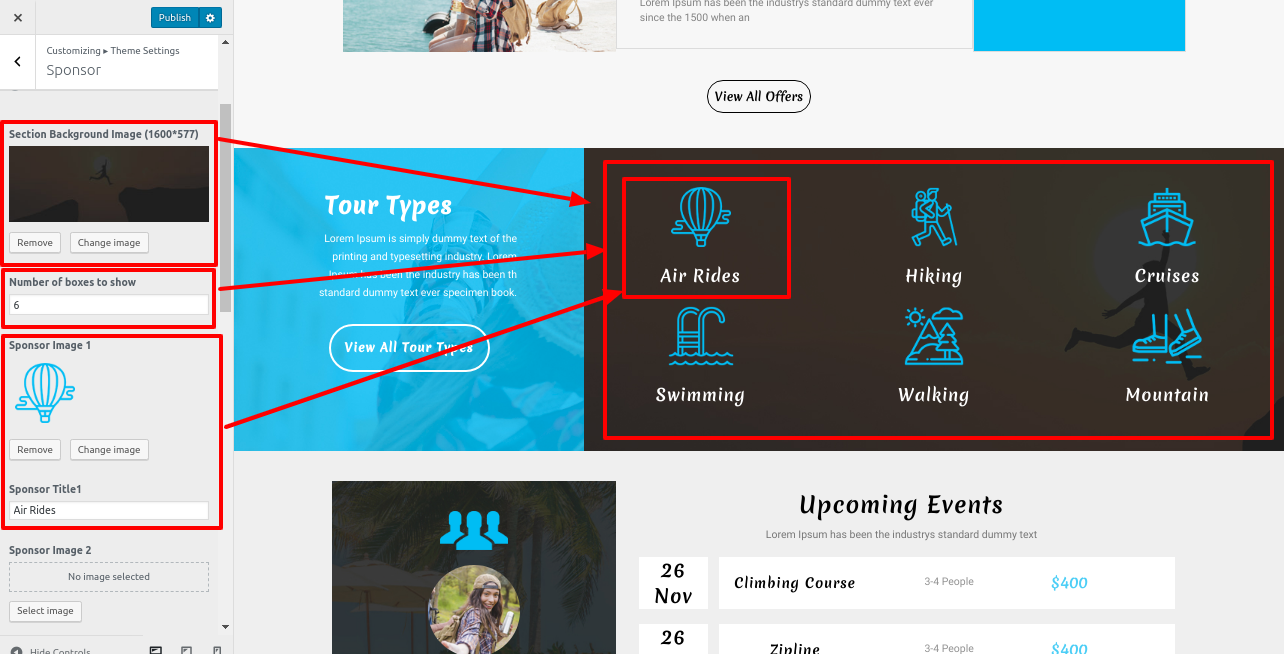
Task: Select the Cruises ship icon
Action: click(1167, 217)
